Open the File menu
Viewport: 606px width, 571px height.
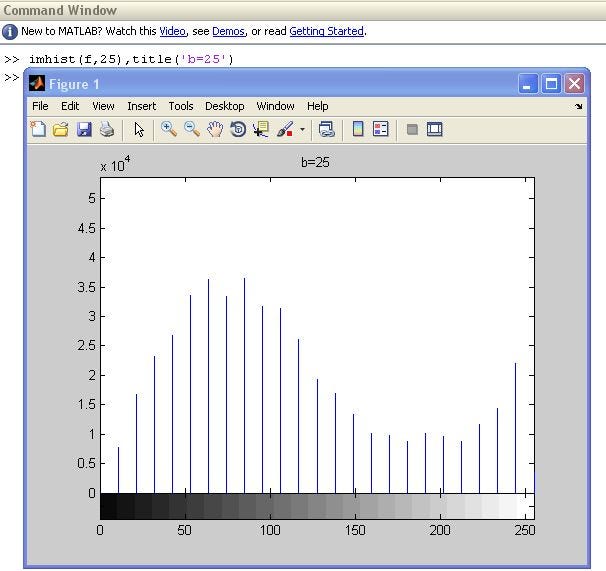tap(40, 106)
